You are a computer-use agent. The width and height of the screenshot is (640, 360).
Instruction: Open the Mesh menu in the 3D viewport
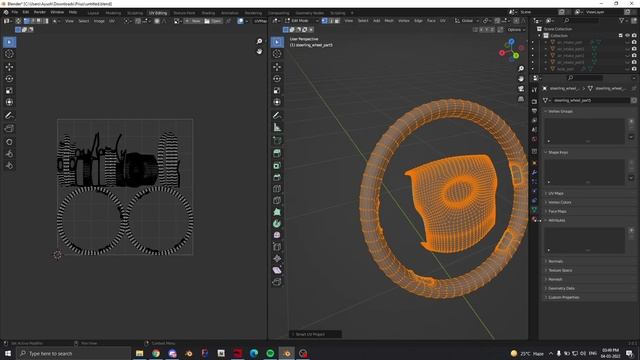tap(389, 20)
